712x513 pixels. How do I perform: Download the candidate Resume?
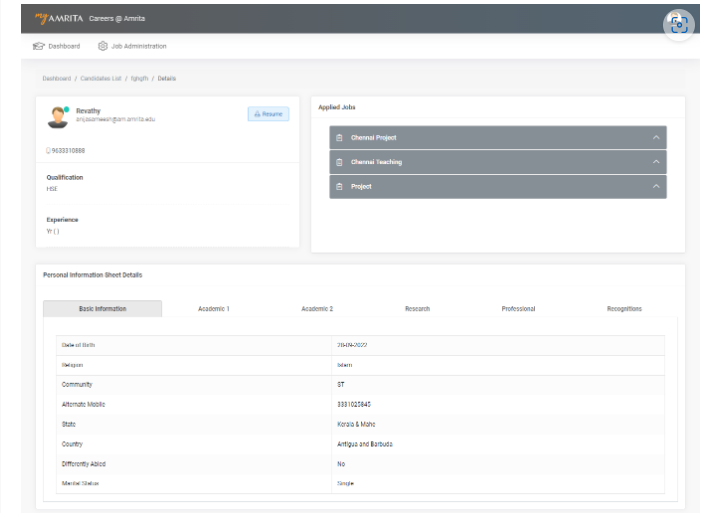point(268,114)
